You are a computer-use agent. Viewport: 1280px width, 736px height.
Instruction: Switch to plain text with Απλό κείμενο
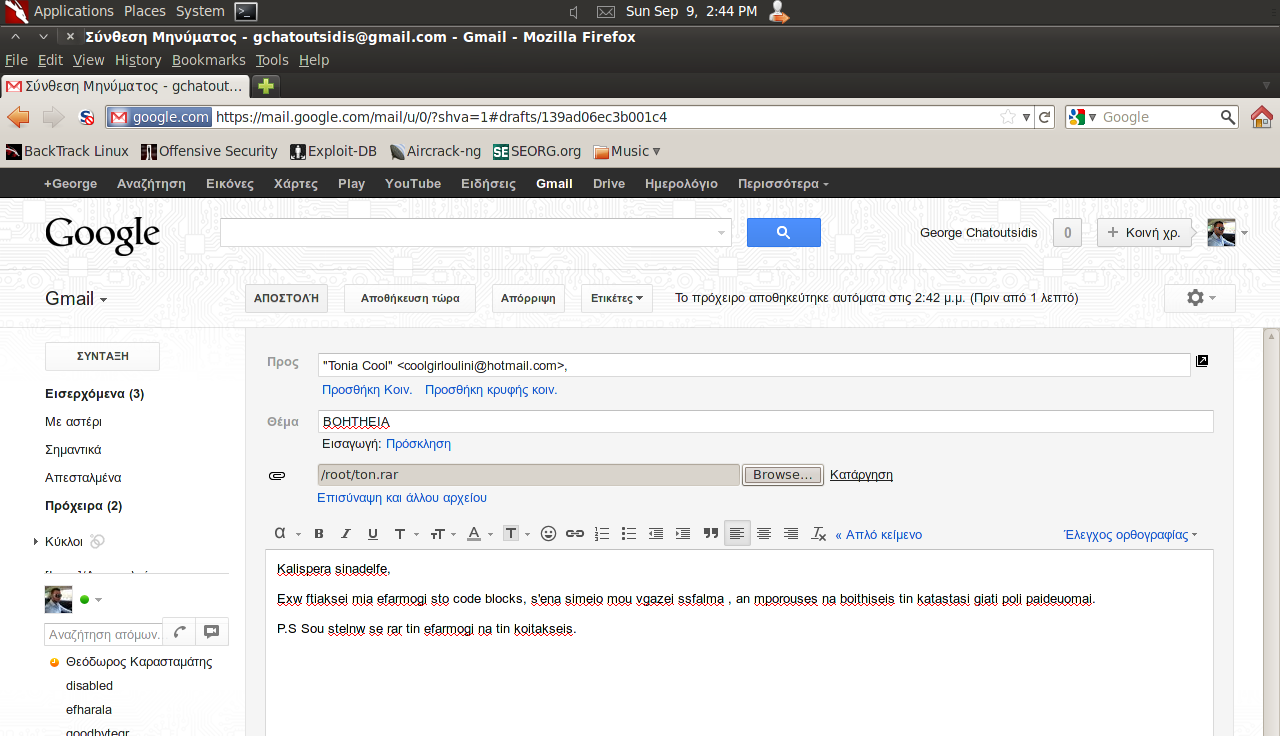[x=879, y=535]
